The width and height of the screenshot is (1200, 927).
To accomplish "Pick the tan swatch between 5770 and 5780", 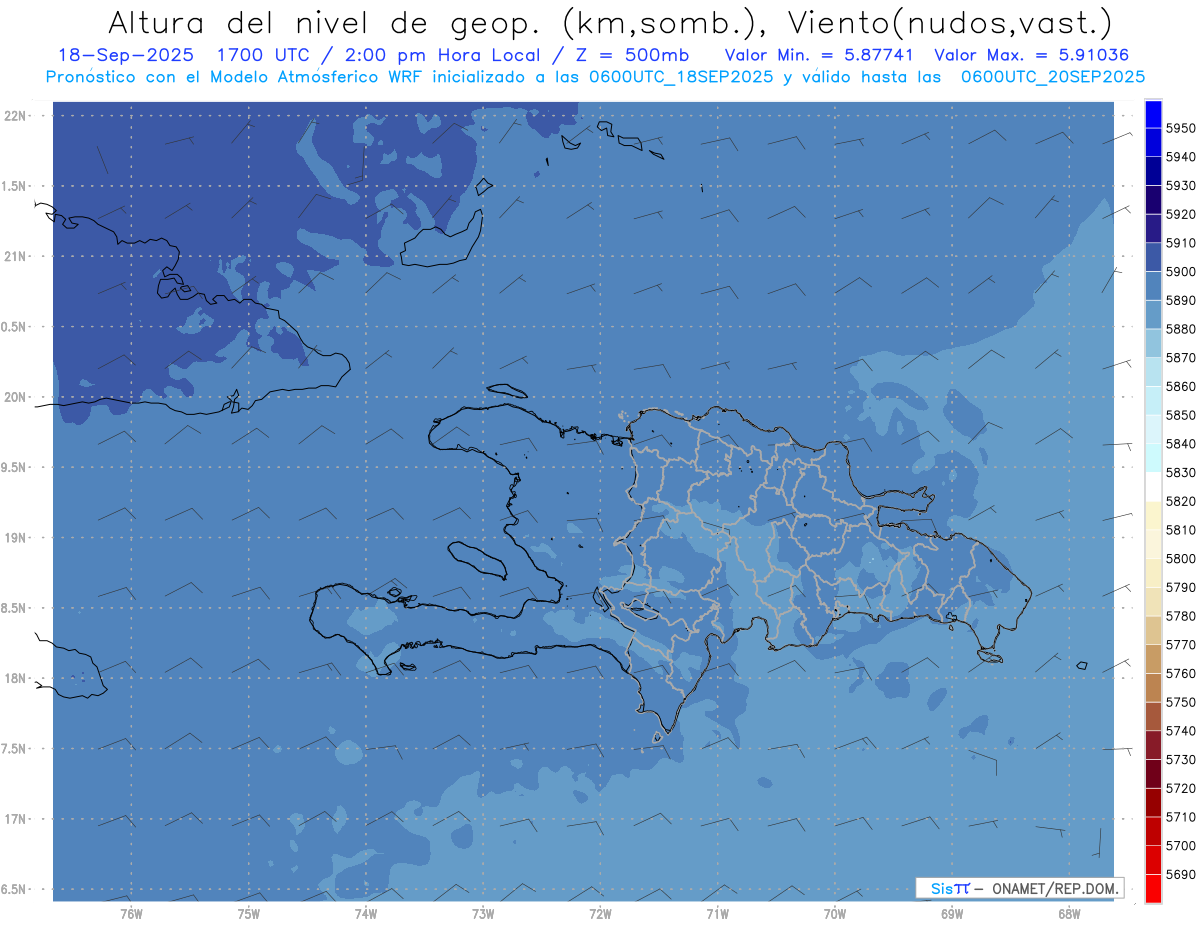I will point(1153,630).
